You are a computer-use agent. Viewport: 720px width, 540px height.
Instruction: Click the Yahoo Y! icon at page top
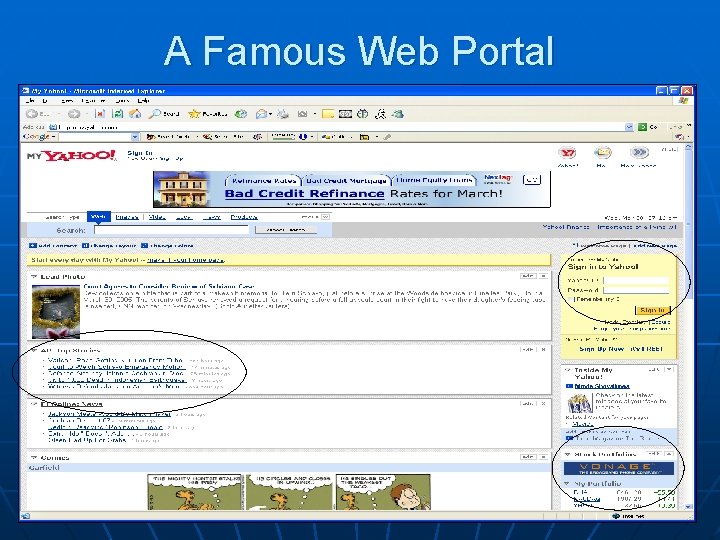[x=567, y=153]
